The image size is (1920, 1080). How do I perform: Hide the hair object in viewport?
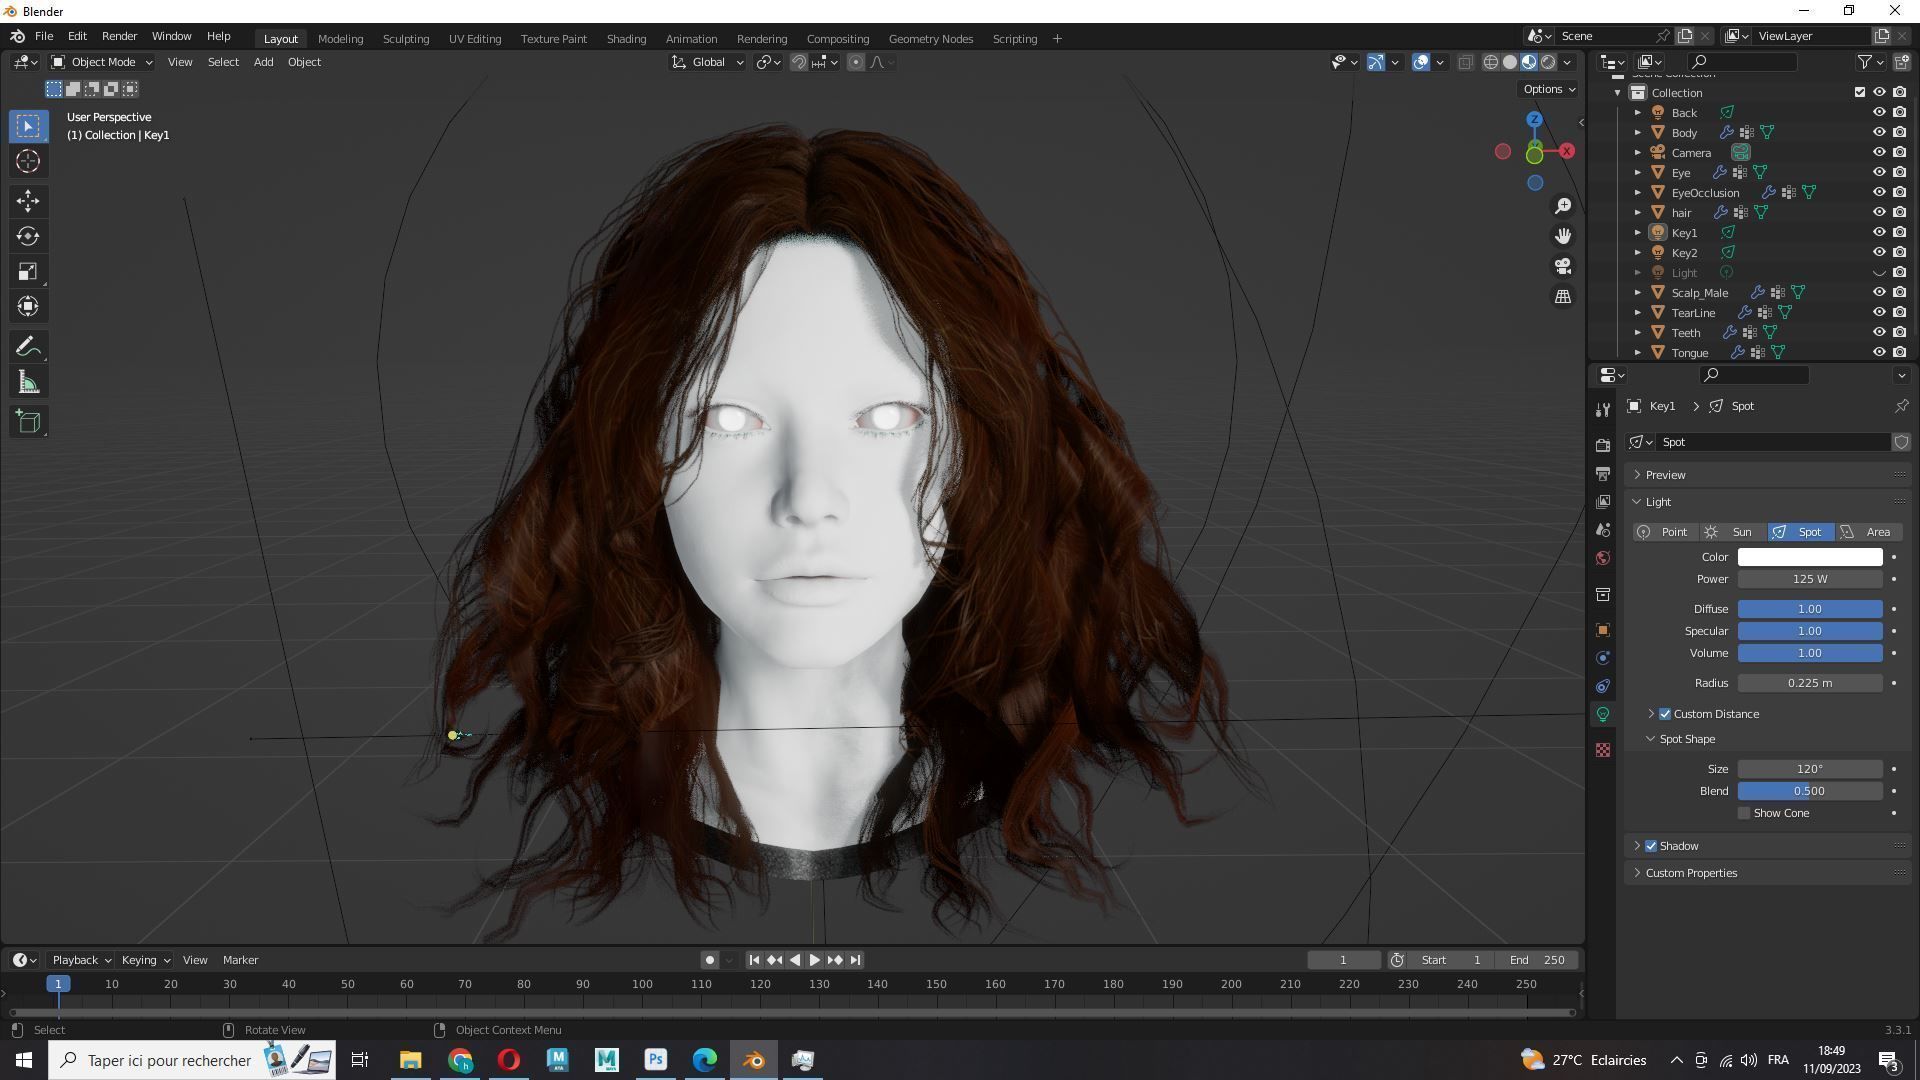pyautogui.click(x=1879, y=212)
